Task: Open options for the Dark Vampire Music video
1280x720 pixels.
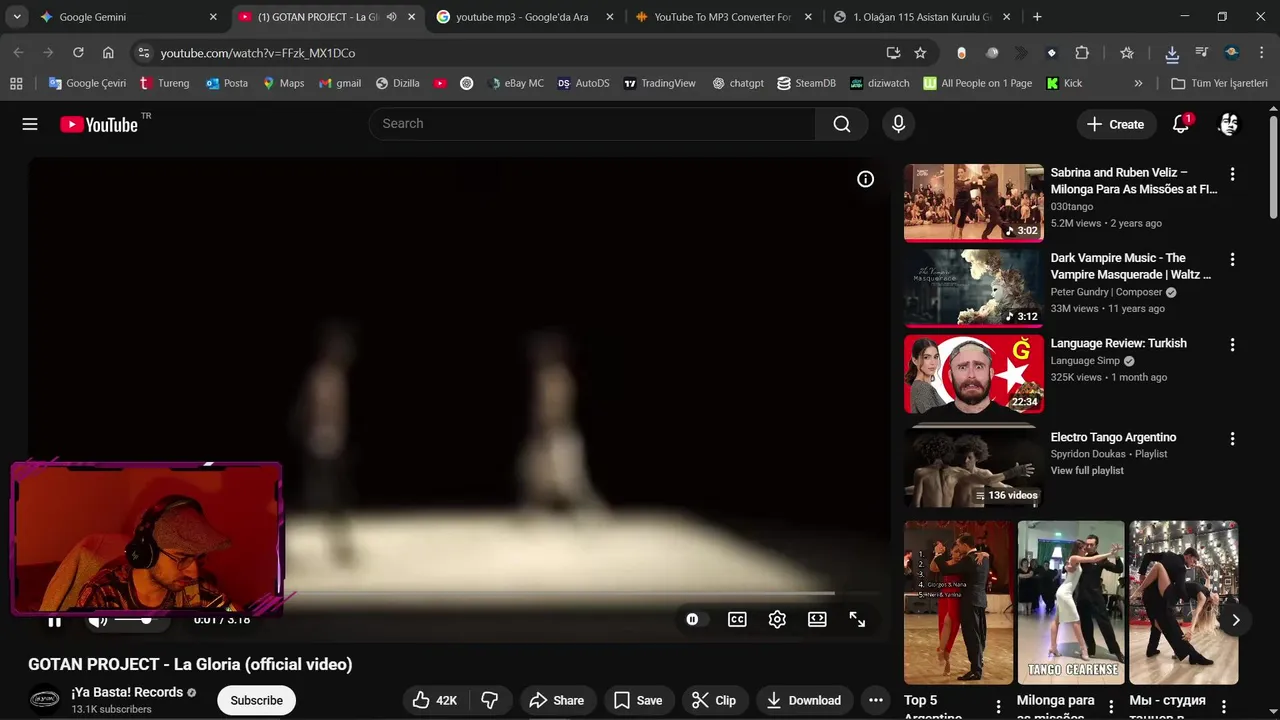Action: [x=1232, y=259]
